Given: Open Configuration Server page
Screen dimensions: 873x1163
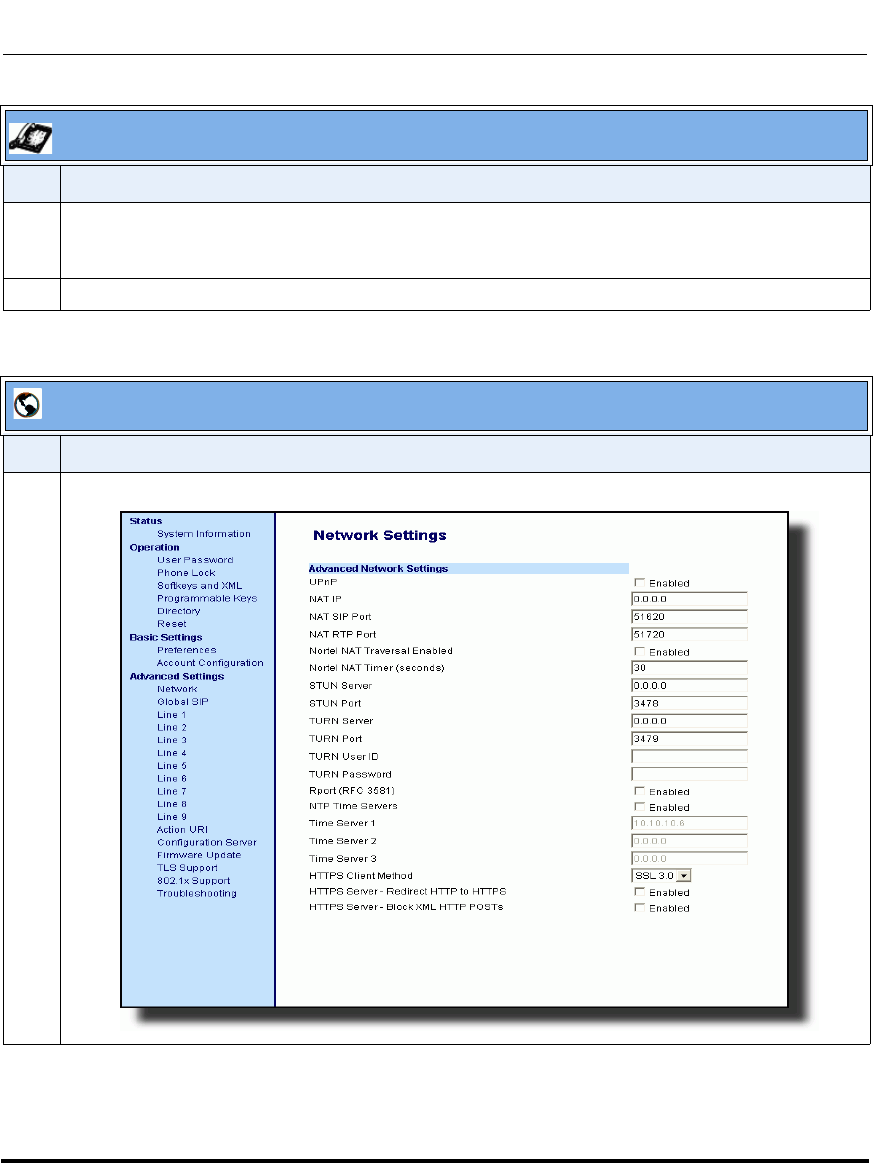Looking at the screenshot, I should click(x=207, y=843).
